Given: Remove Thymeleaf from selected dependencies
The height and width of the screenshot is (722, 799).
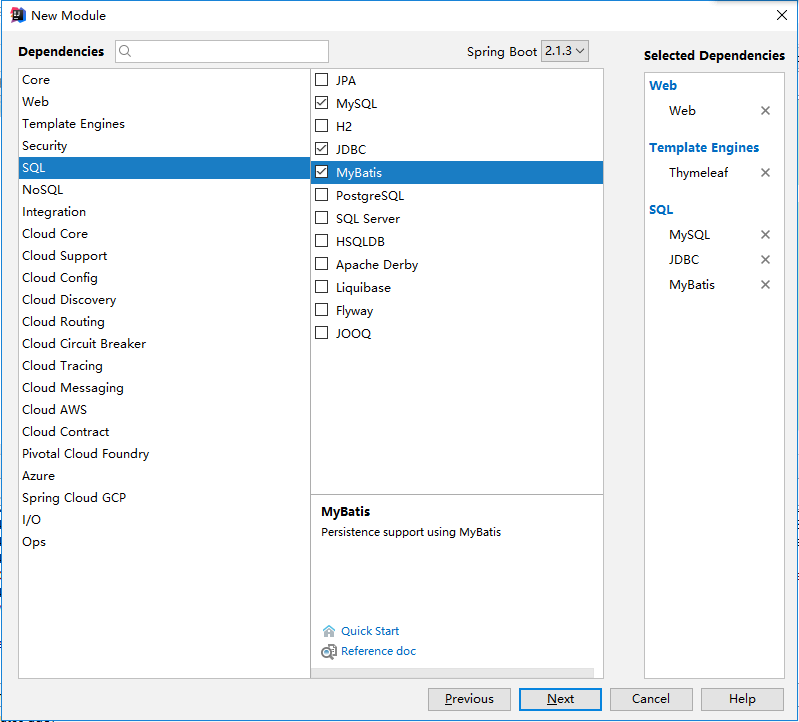Looking at the screenshot, I should 765,173.
